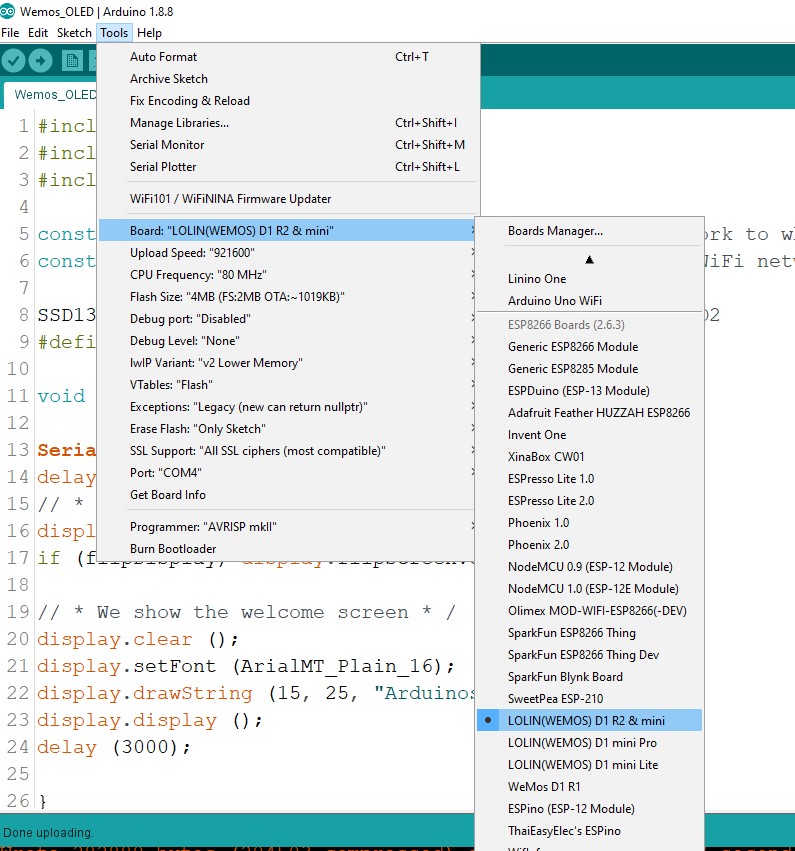
Task: Click the Verify checkmark toolbar icon
Action: pyautogui.click(x=14, y=60)
